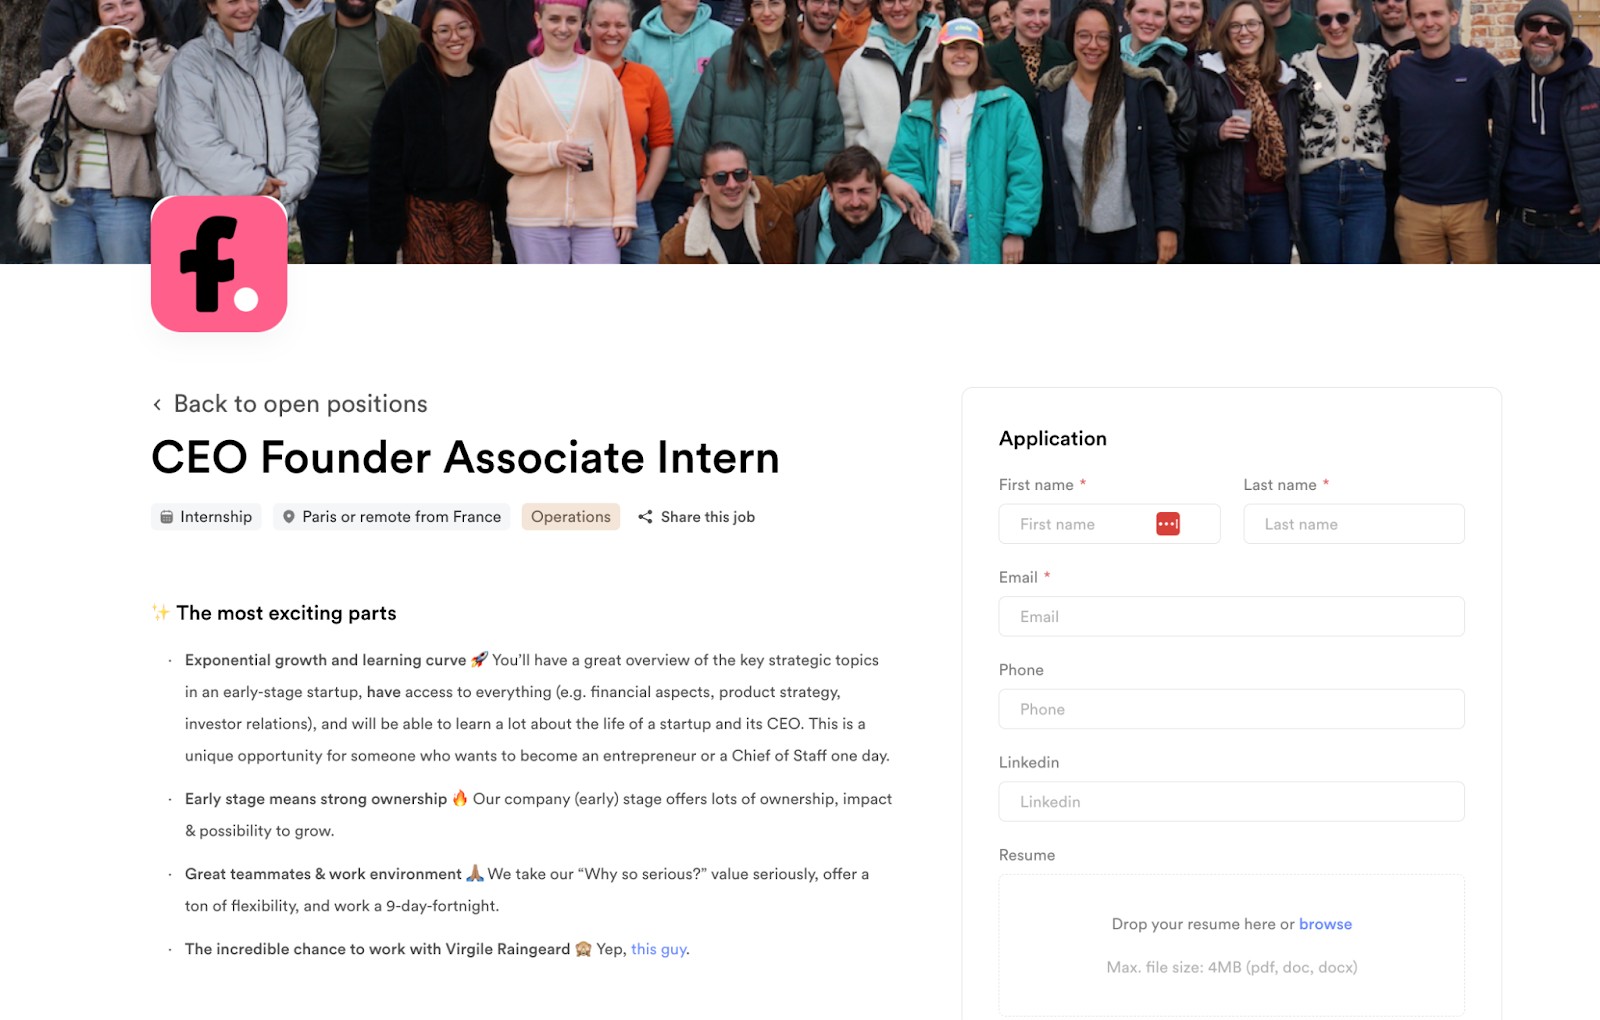Screen dimensions: 1600x1020
Task: Click the resume drop zone area
Action: click(1232, 945)
